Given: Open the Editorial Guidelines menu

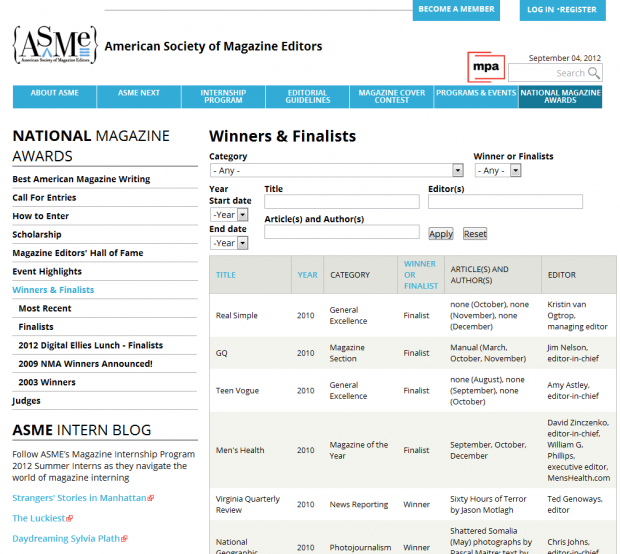Looking at the screenshot, I should click(x=308, y=96).
